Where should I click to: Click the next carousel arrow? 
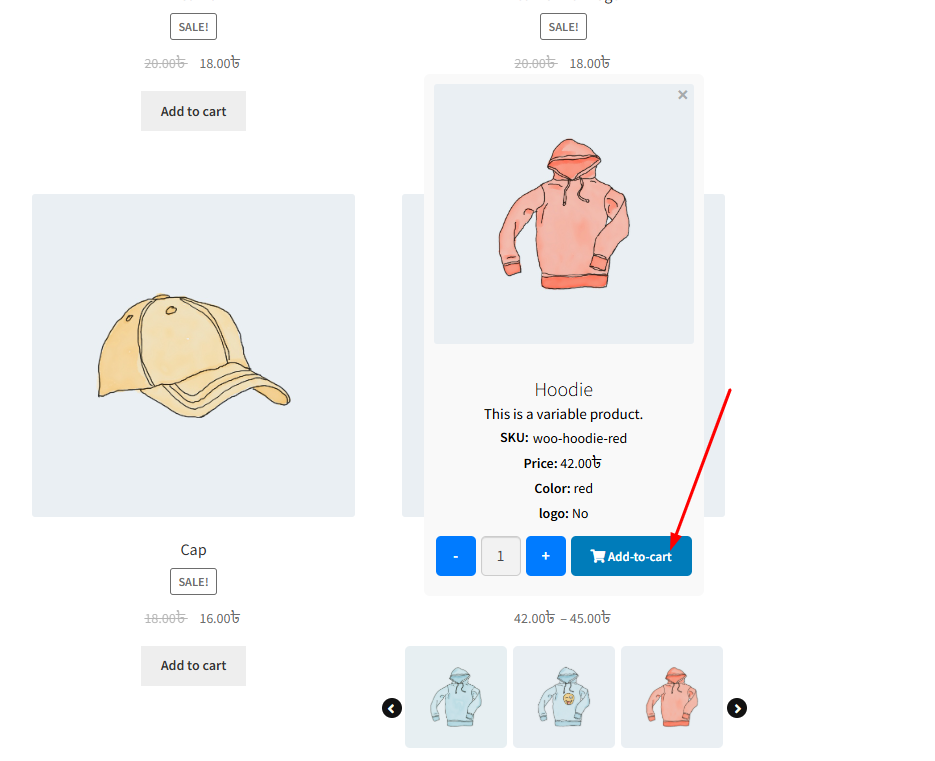[737, 708]
